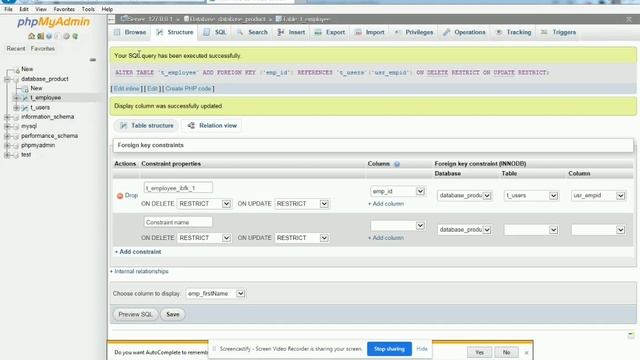This screenshot has width=640, height=360.
Task: Open the blue documentation help icon in sidebar
Action: click(x=49, y=36)
